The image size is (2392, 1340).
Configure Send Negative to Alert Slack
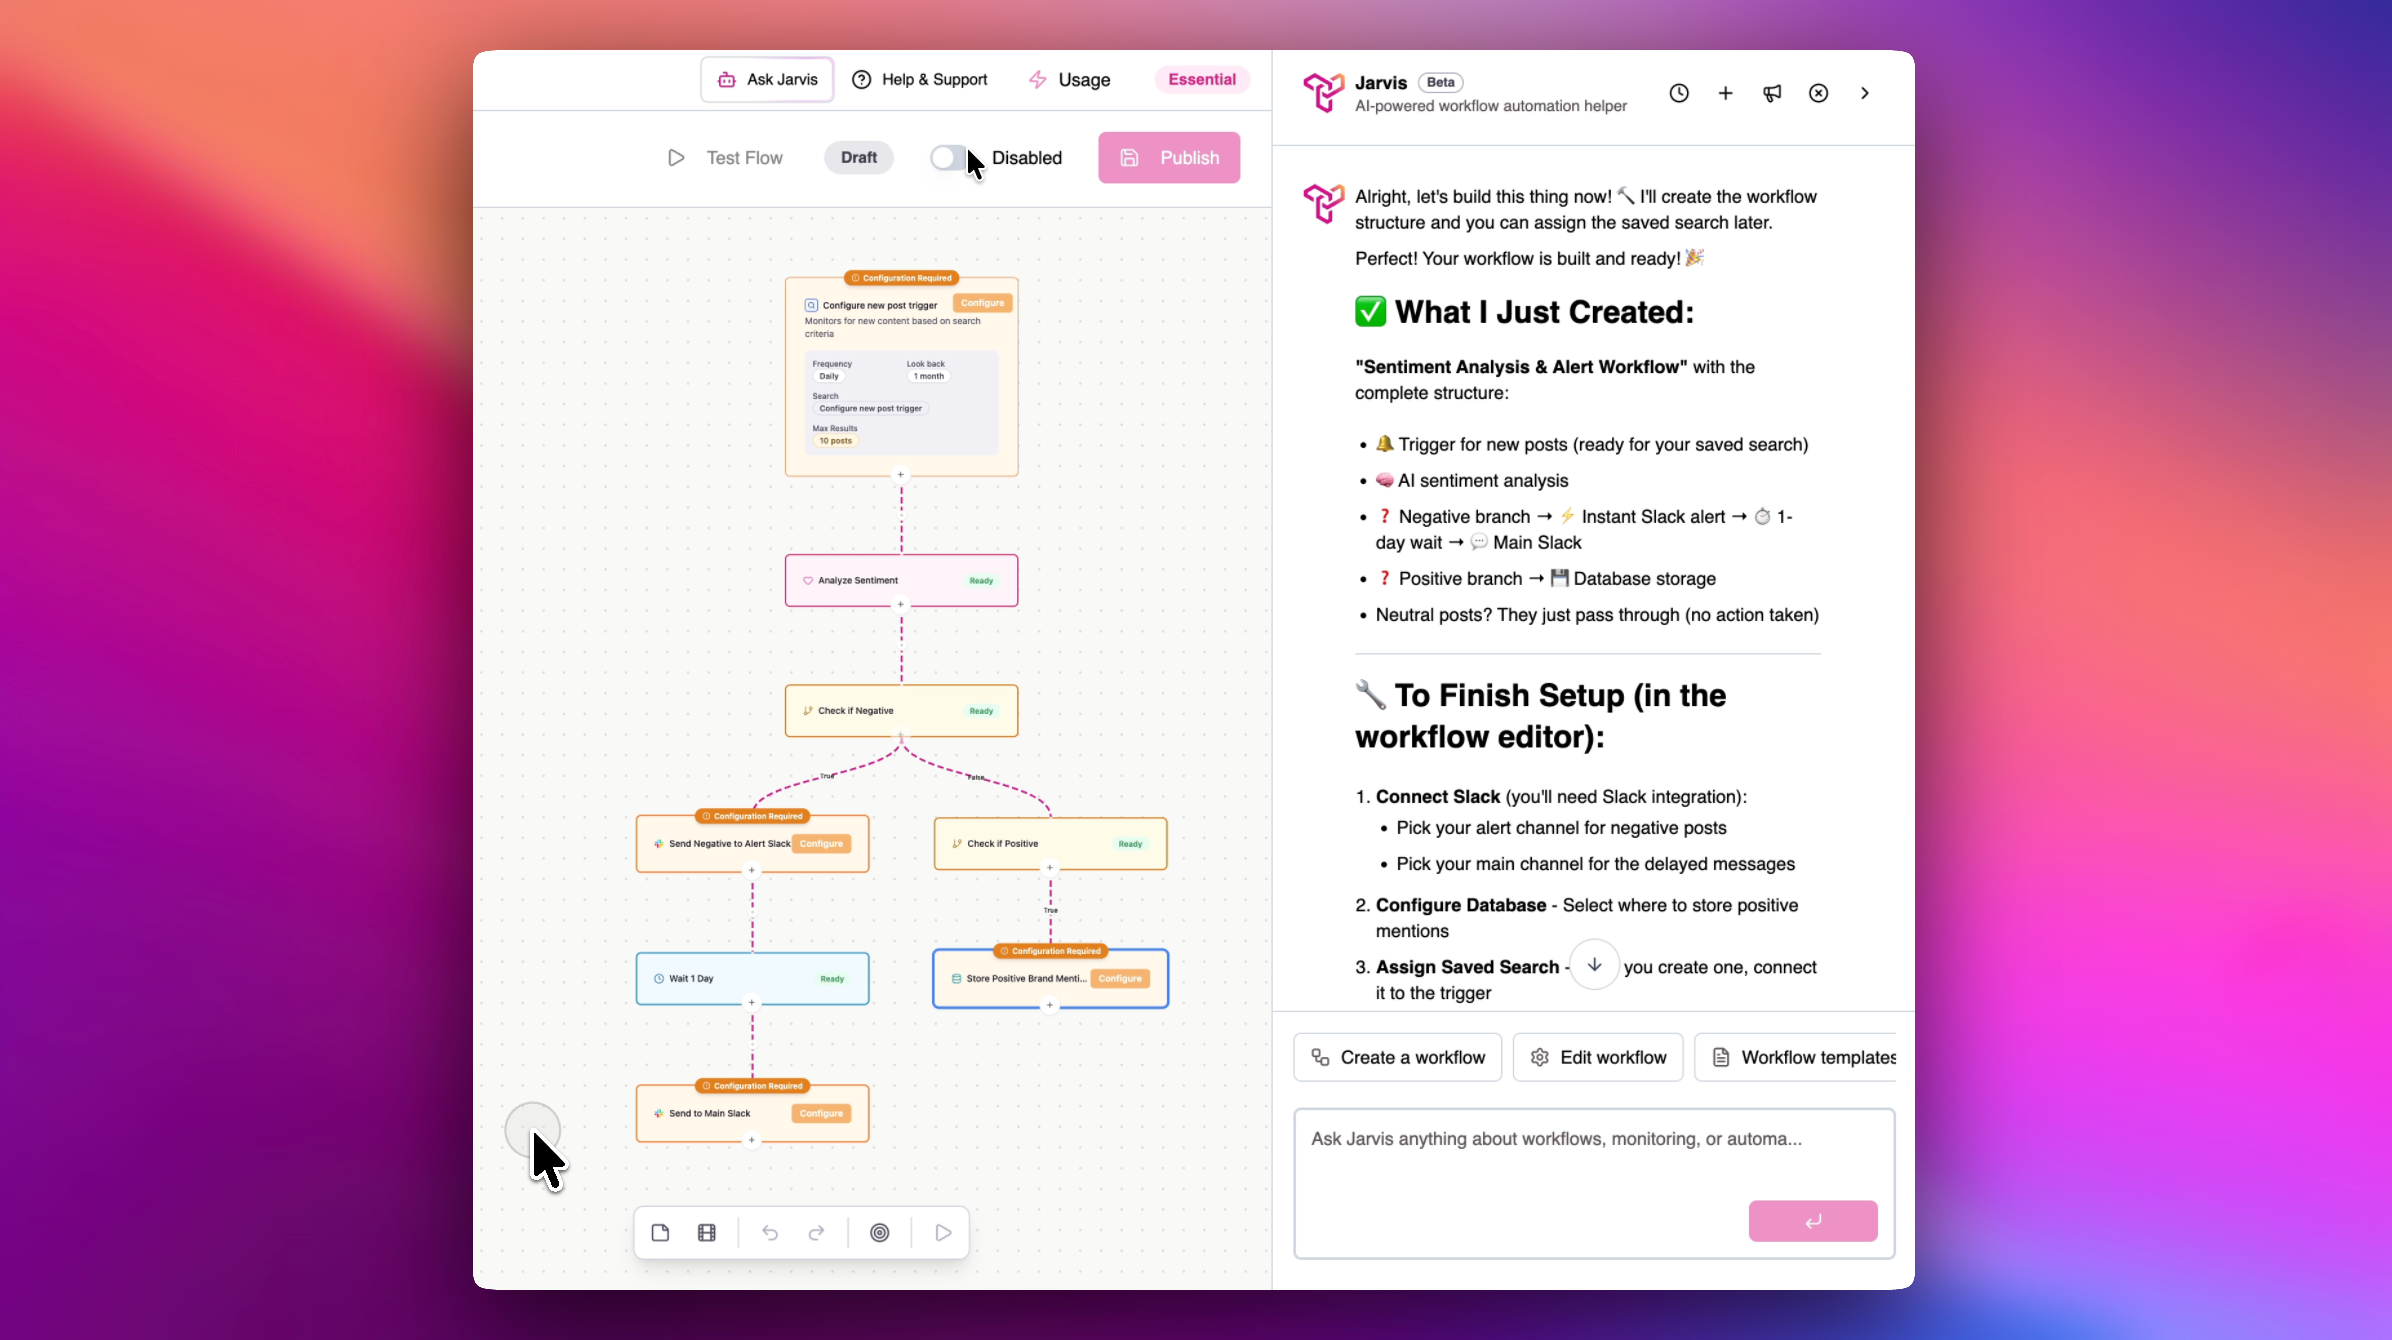pos(821,844)
